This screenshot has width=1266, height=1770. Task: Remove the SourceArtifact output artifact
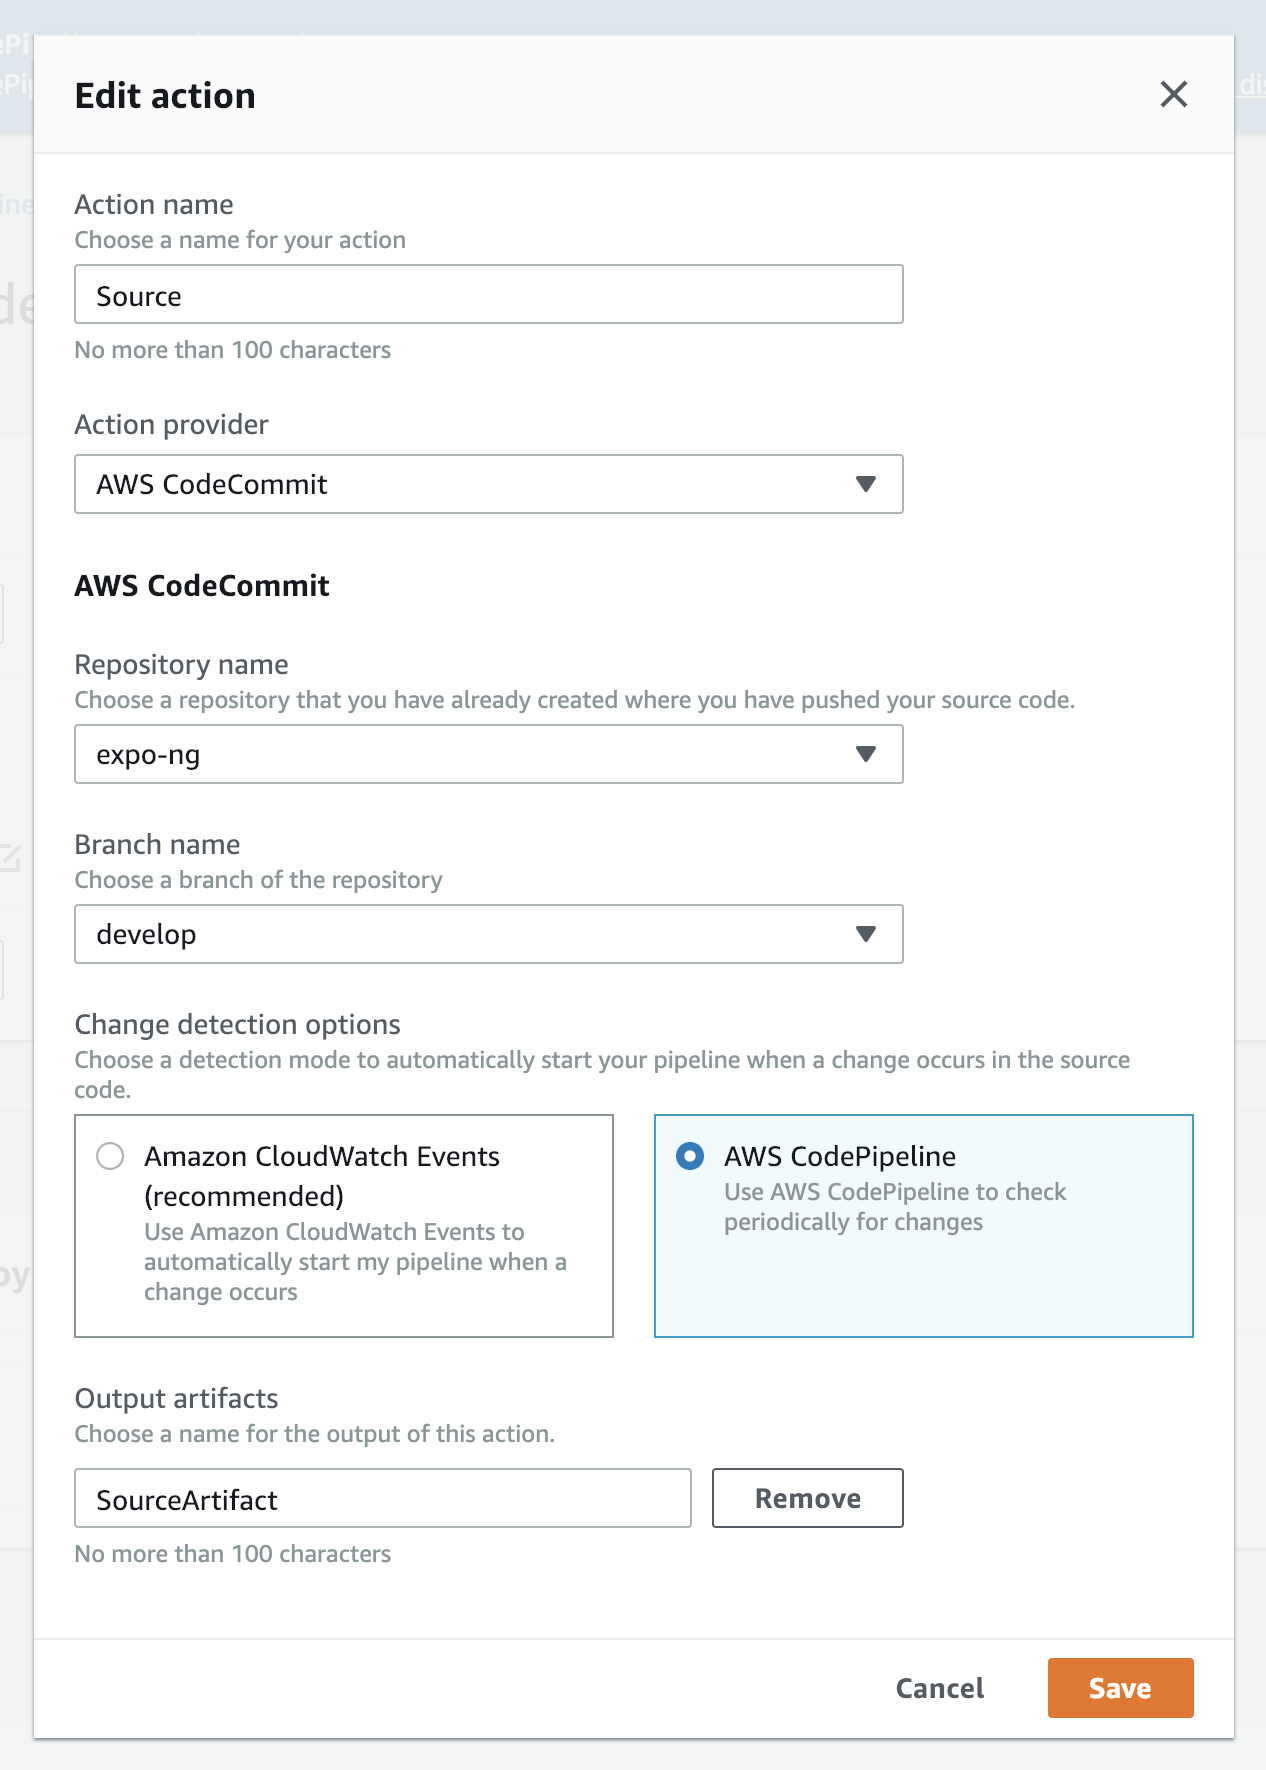click(807, 1498)
